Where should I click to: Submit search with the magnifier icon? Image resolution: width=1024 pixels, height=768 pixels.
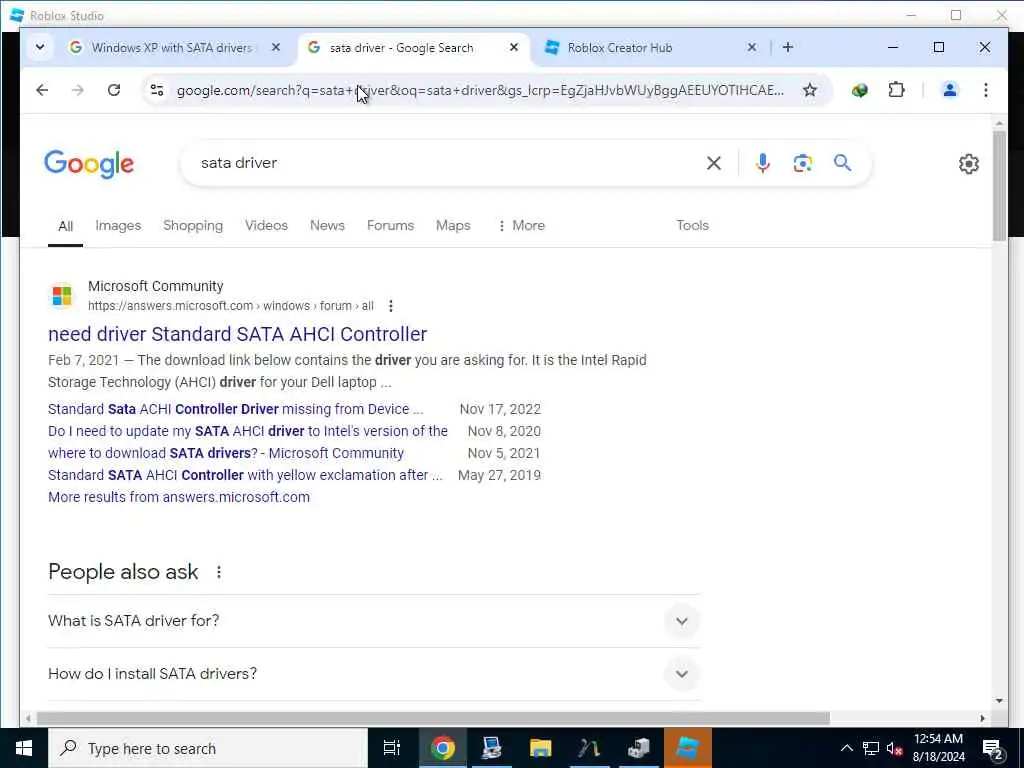click(842, 163)
